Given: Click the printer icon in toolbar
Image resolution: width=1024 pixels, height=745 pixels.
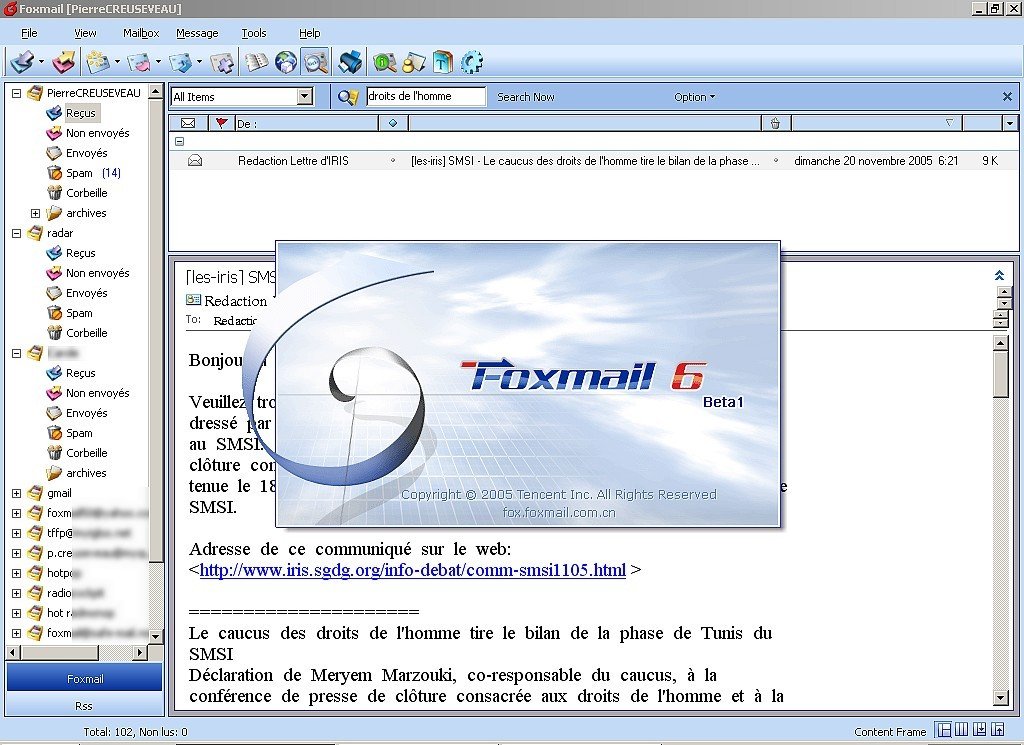Looking at the screenshot, I should pyautogui.click(x=350, y=62).
